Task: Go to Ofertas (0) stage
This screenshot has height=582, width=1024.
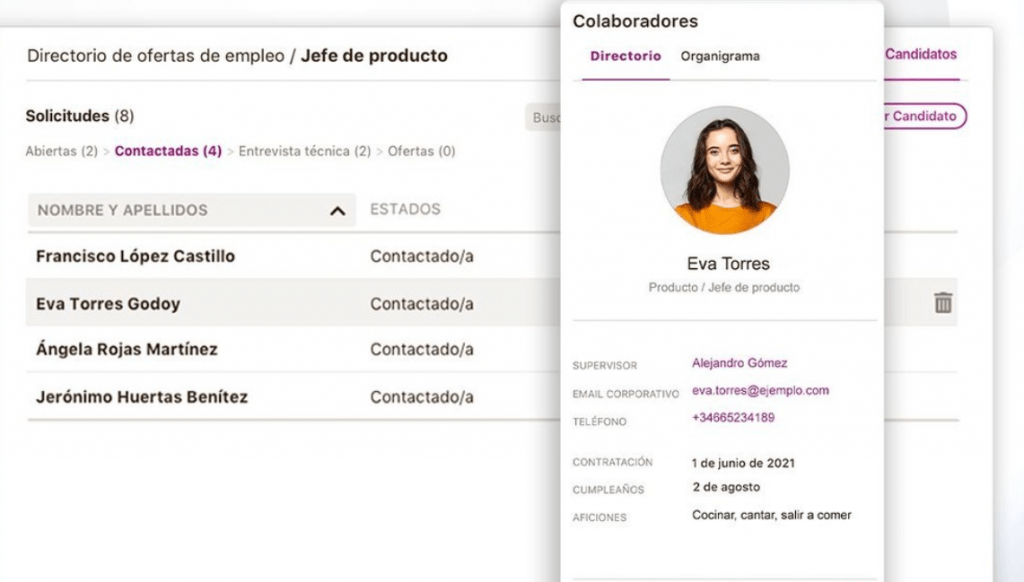Action: pyautogui.click(x=421, y=151)
